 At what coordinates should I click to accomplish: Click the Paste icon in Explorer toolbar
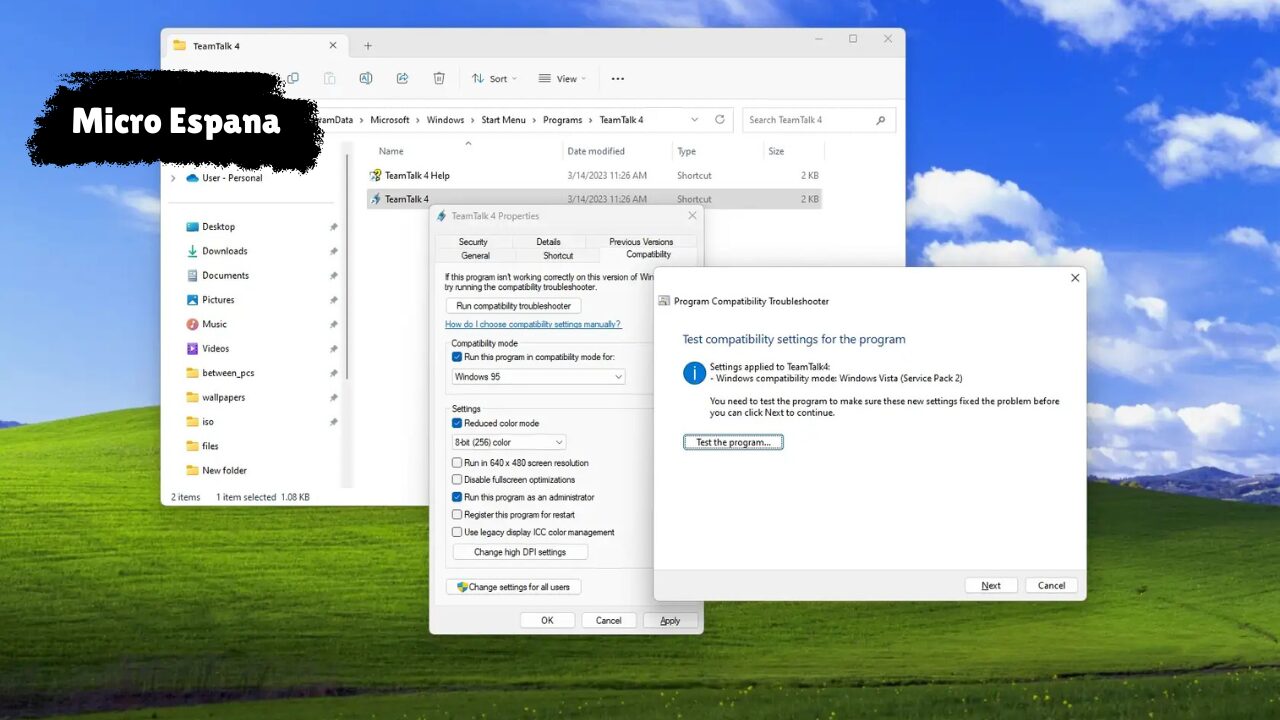pyautogui.click(x=329, y=78)
